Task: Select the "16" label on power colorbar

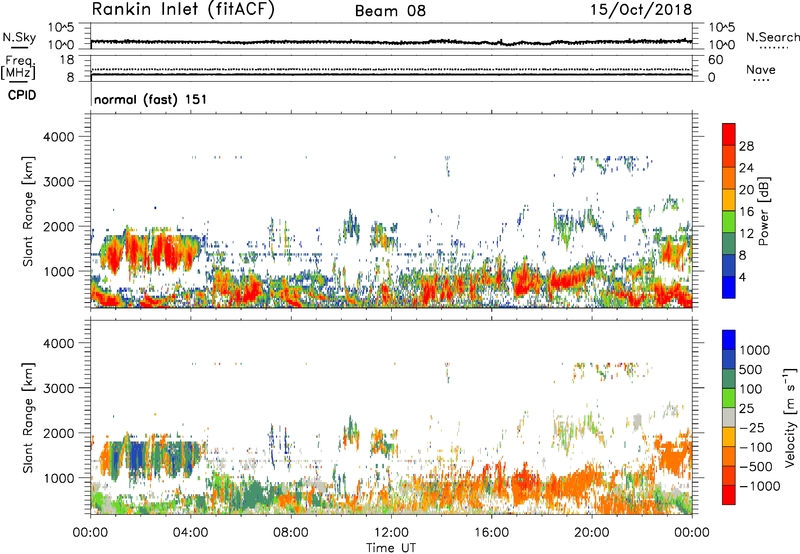Action: [x=746, y=212]
